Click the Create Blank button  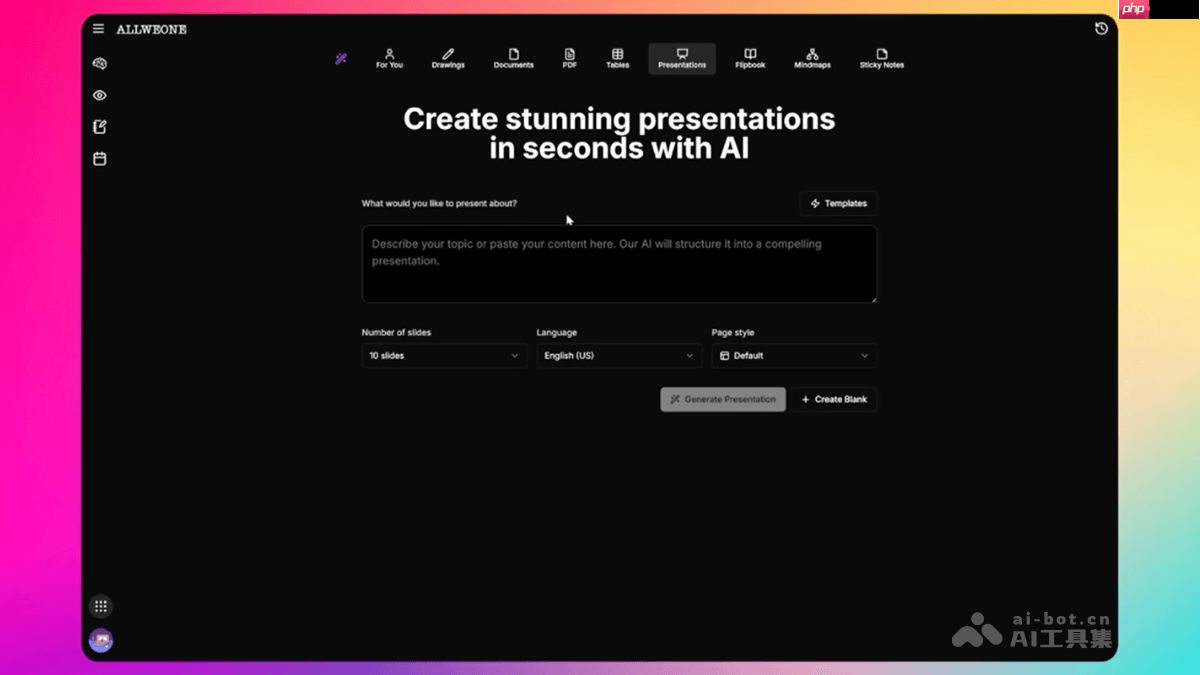834,399
